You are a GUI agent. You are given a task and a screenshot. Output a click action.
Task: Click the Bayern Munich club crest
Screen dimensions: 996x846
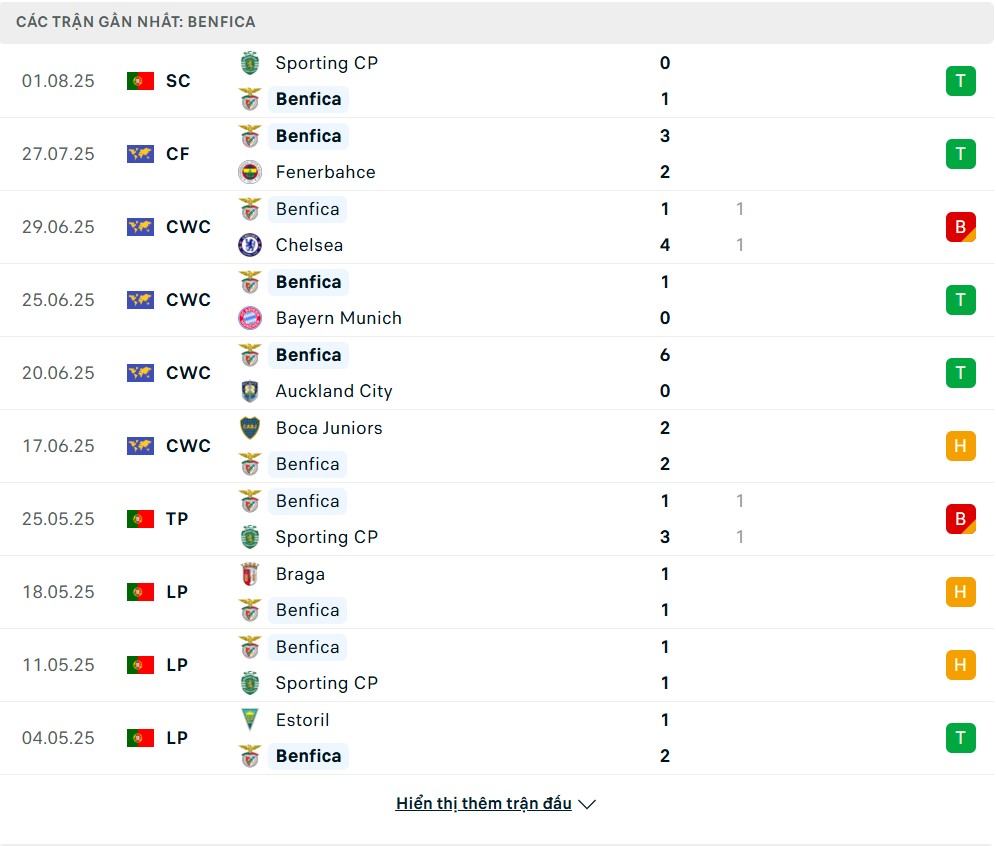pos(250,318)
